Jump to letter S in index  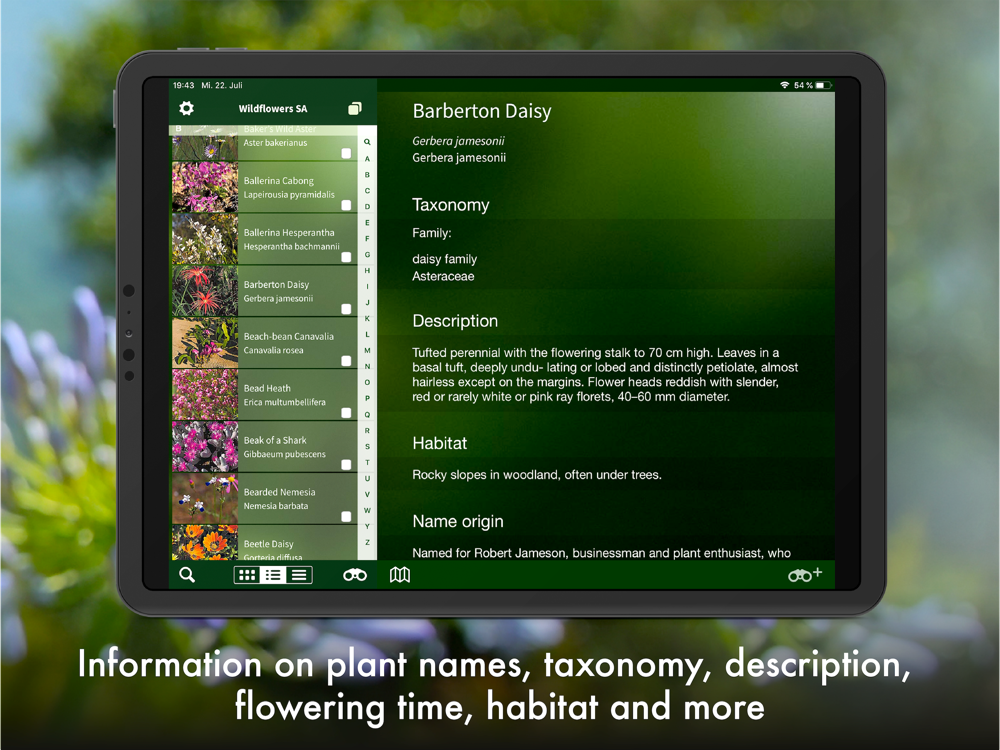click(x=367, y=446)
